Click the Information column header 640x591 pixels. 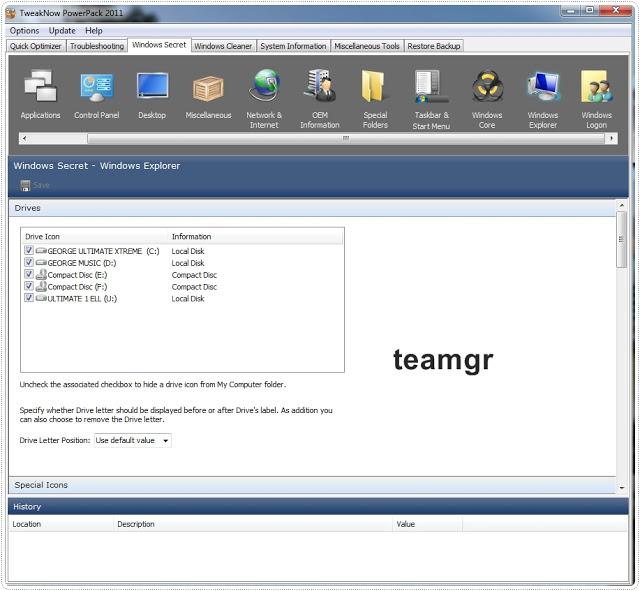(255, 236)
